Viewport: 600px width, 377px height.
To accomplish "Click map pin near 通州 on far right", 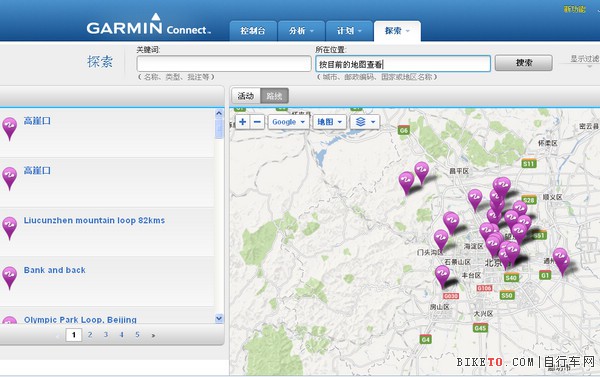I will (561, 261).
